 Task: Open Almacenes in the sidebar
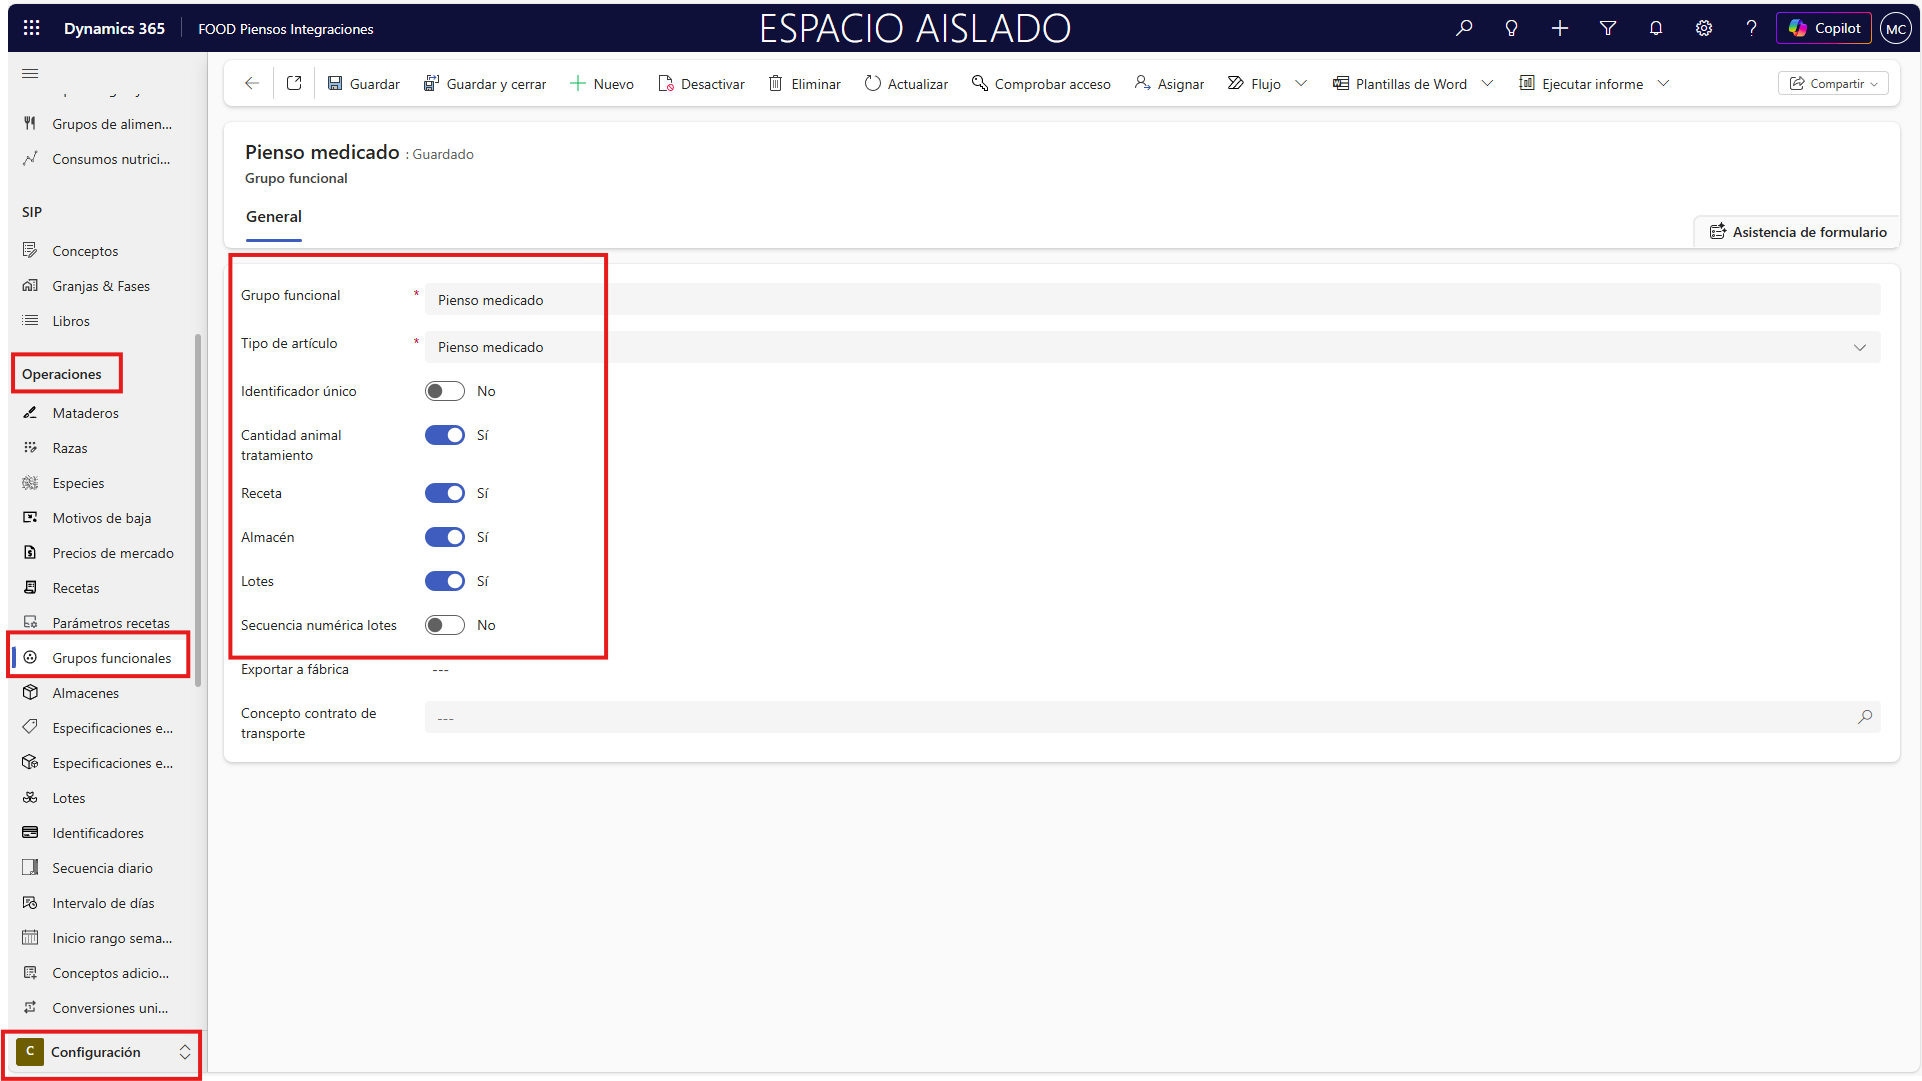[85, 693]
